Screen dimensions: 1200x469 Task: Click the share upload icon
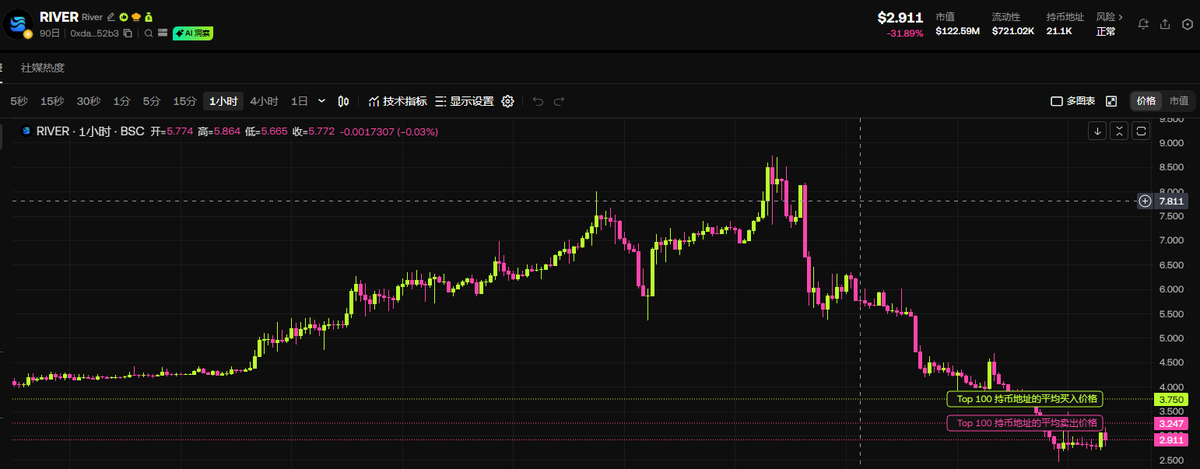1164,23
